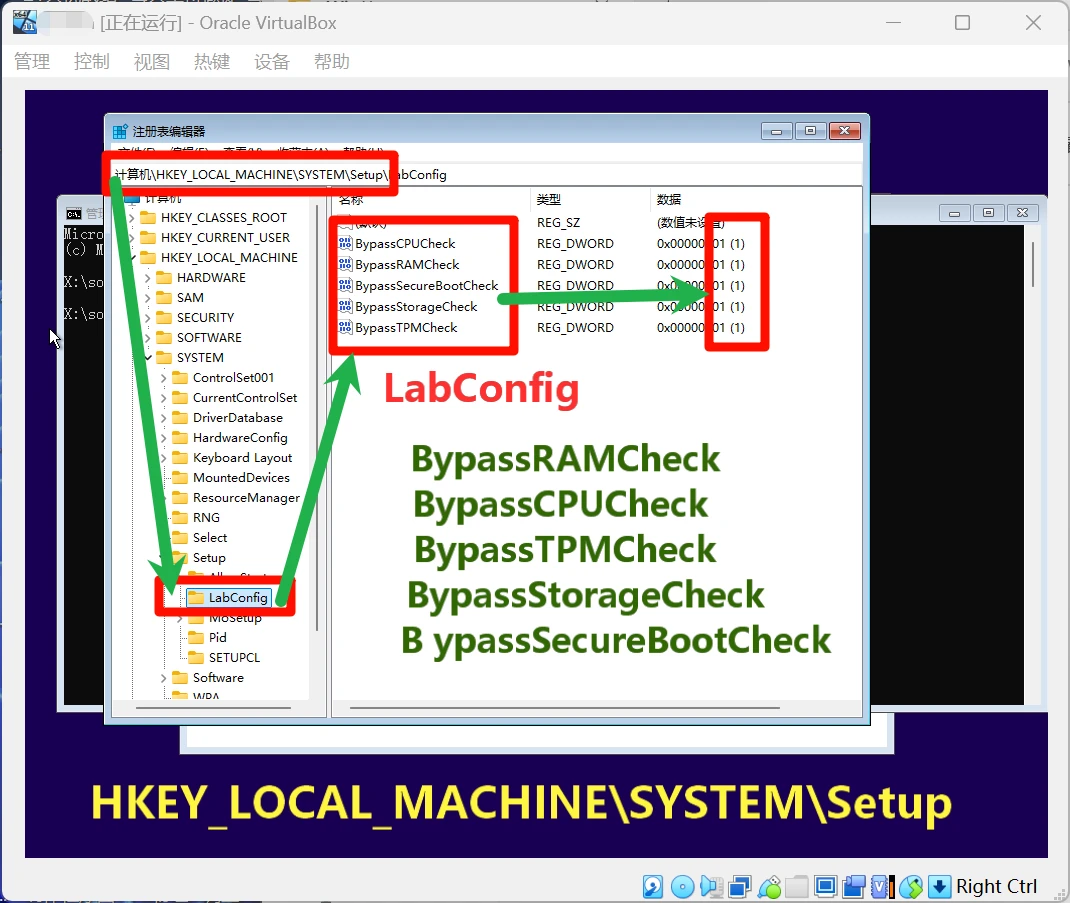Open the 帮助 menu
The image size is (1070, 903).
point(332,62)
